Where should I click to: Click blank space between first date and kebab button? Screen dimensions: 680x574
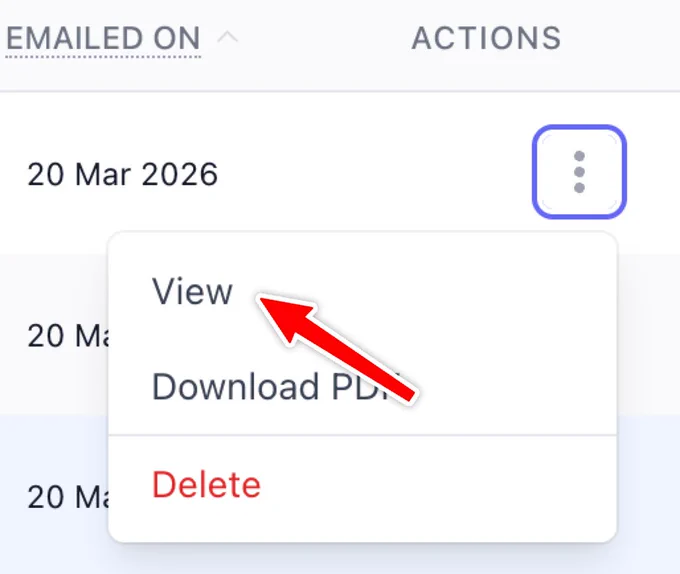tap(375, 174)
